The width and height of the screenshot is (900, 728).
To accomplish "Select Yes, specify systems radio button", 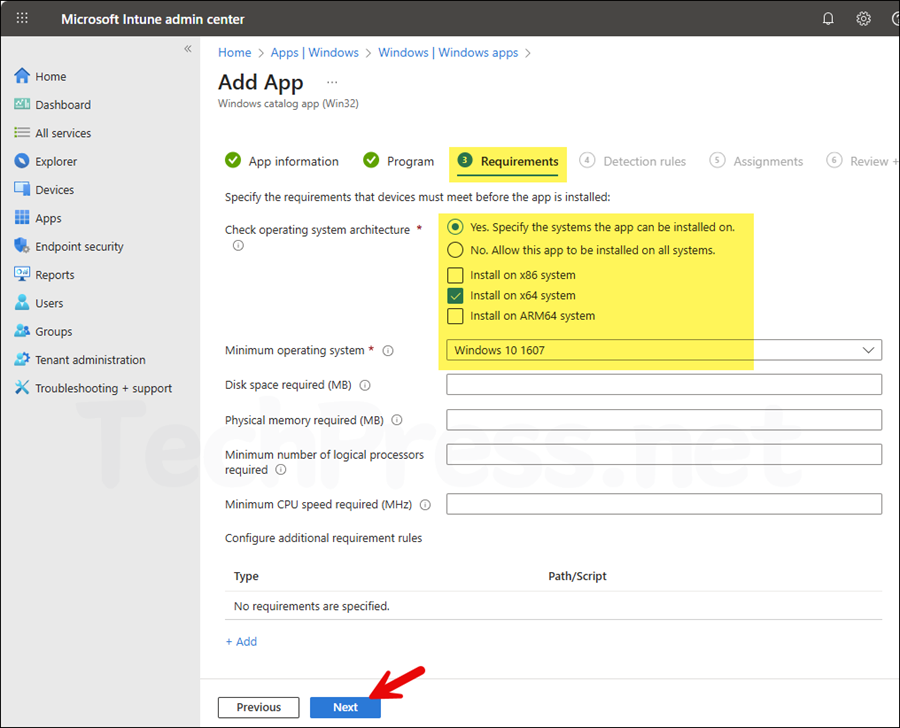I will (455, 227).
